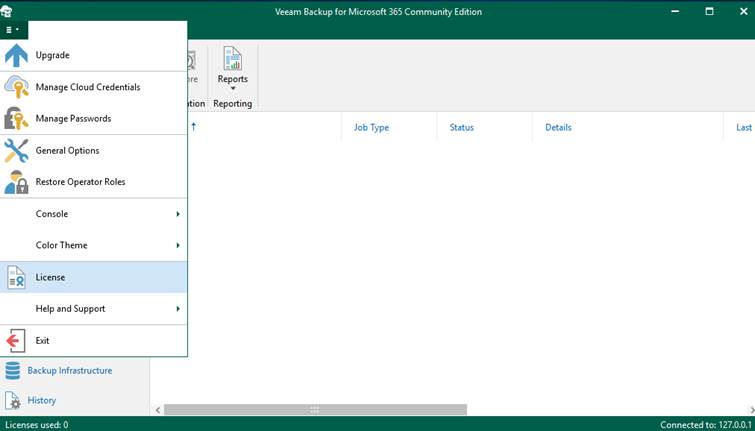Click the ascending sort arrow column header
Image resolution: width=755 pixels, height=431 pixels.
[x=194, y=127]
